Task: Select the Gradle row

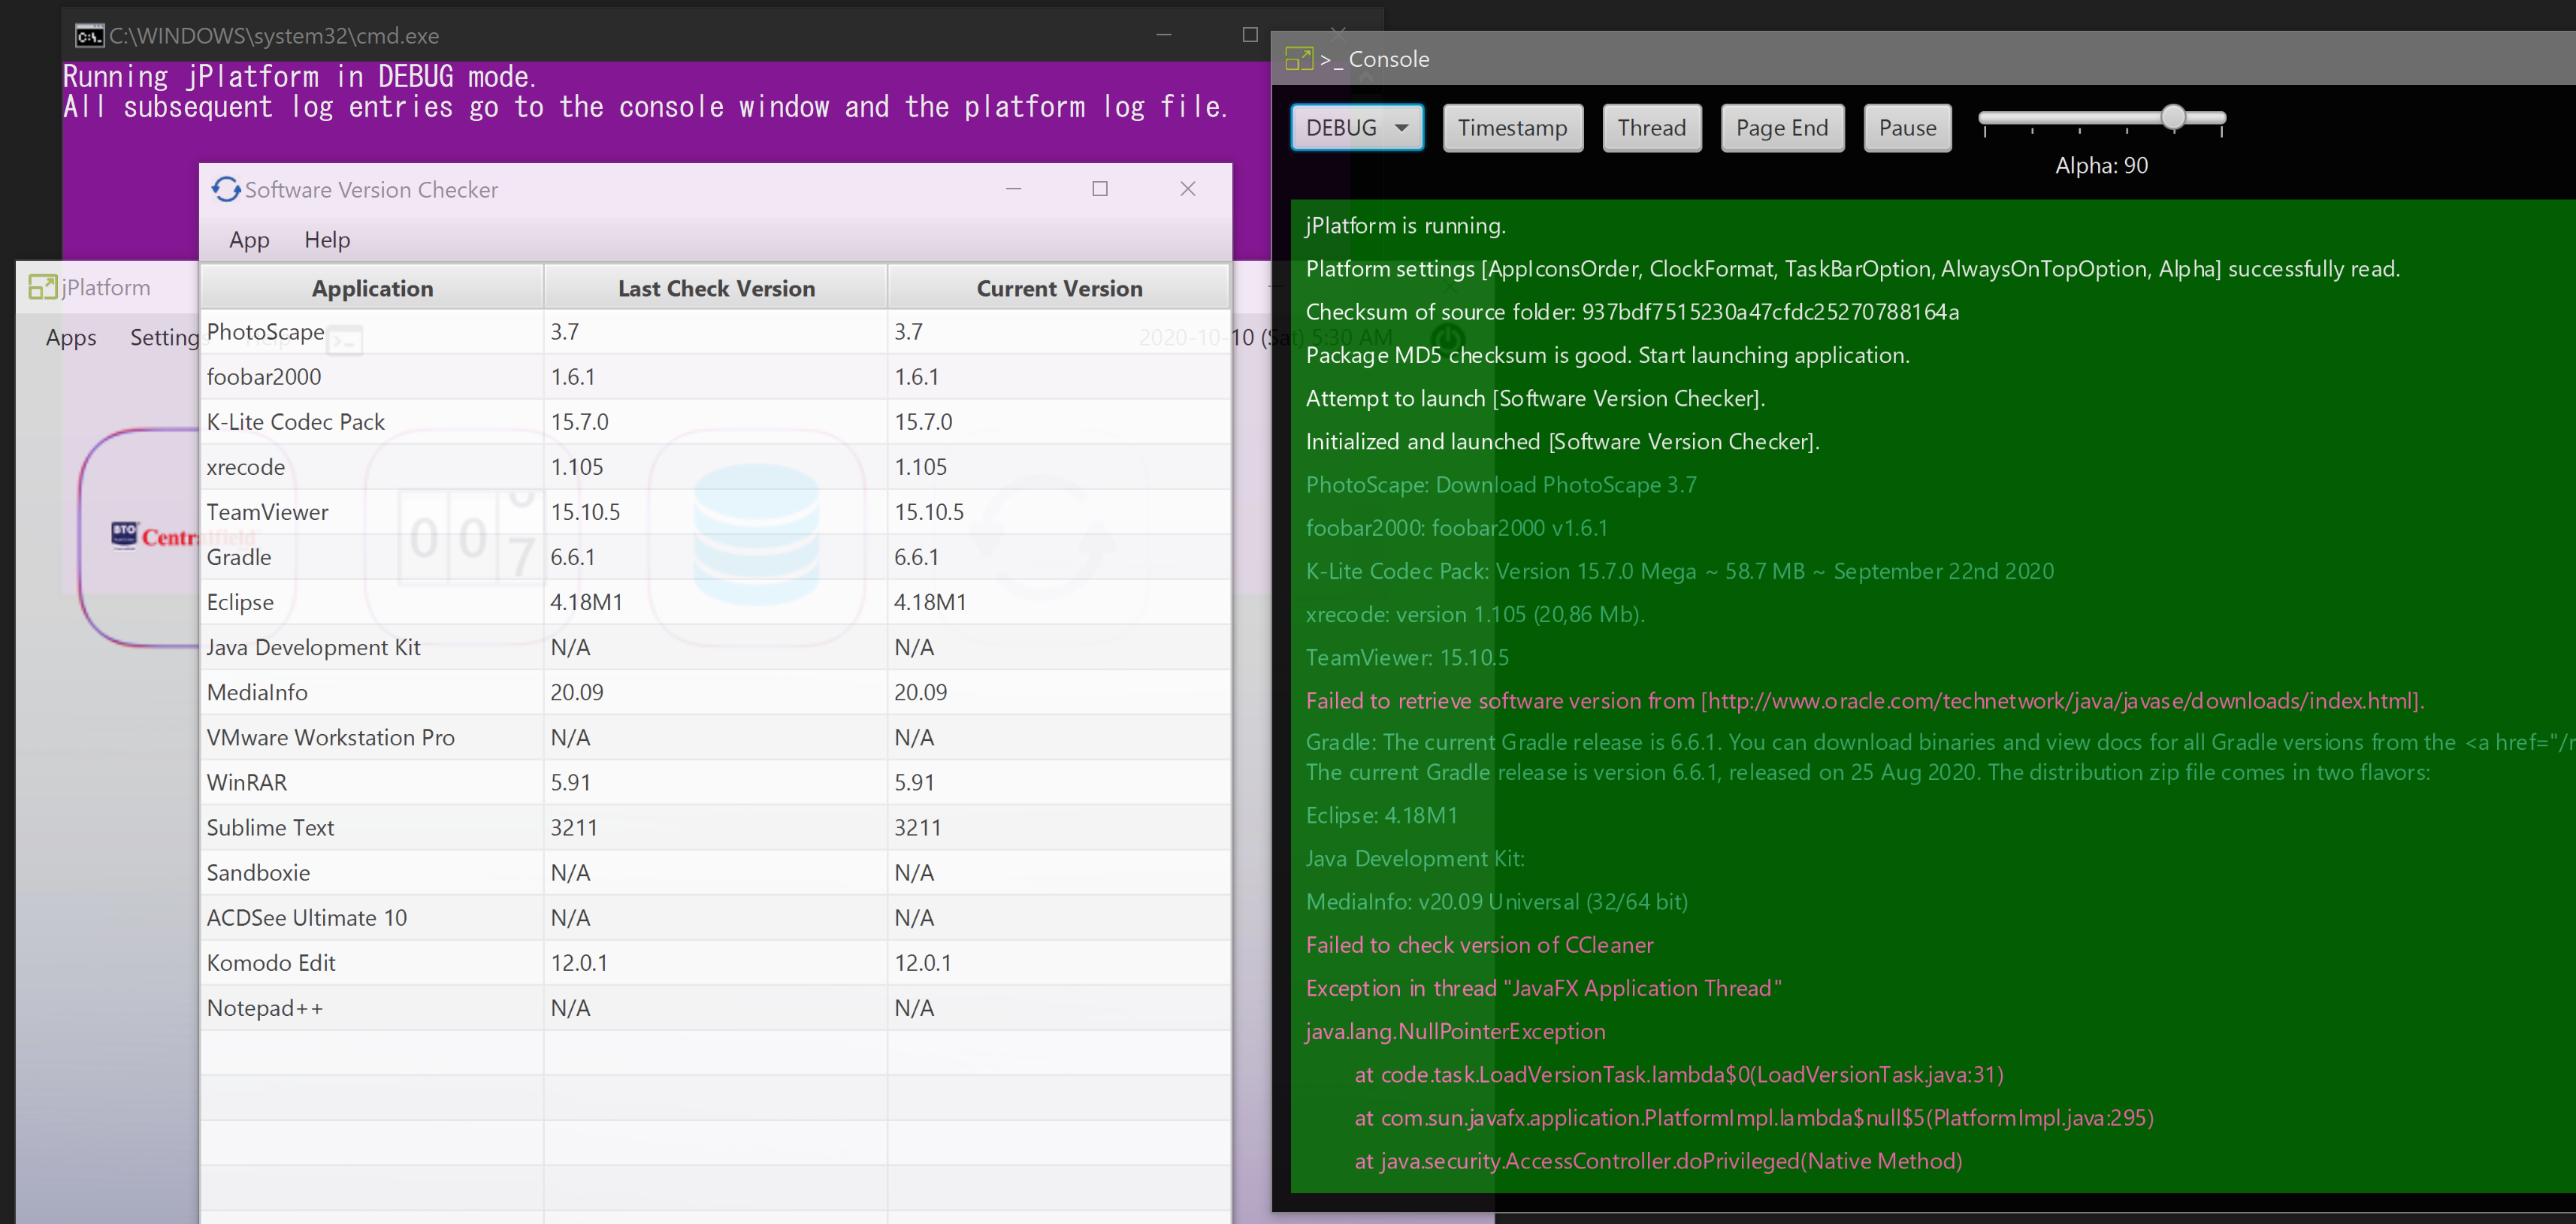Action: click(x=715, y=557)
